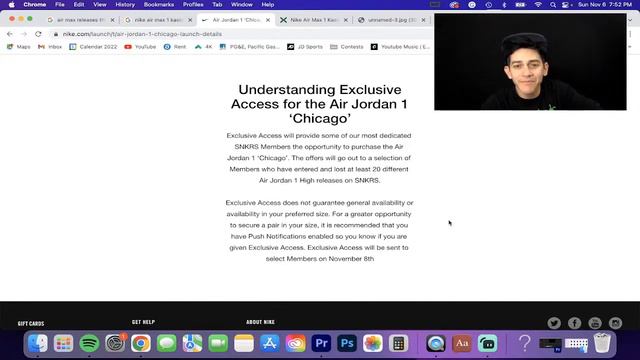Reload the Nike page
The image size is (640, 360).
tap(38, 34)
